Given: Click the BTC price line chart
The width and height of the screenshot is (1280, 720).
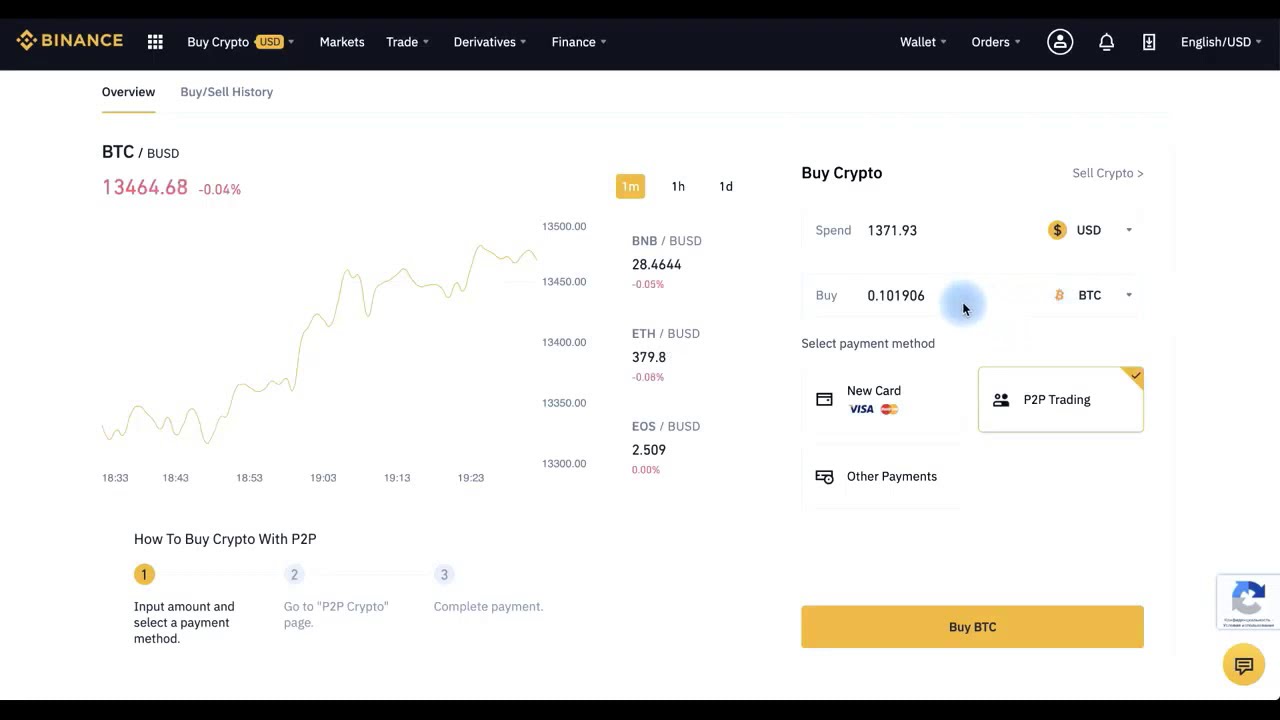Looking at the screenshot, I should point(320,345).
